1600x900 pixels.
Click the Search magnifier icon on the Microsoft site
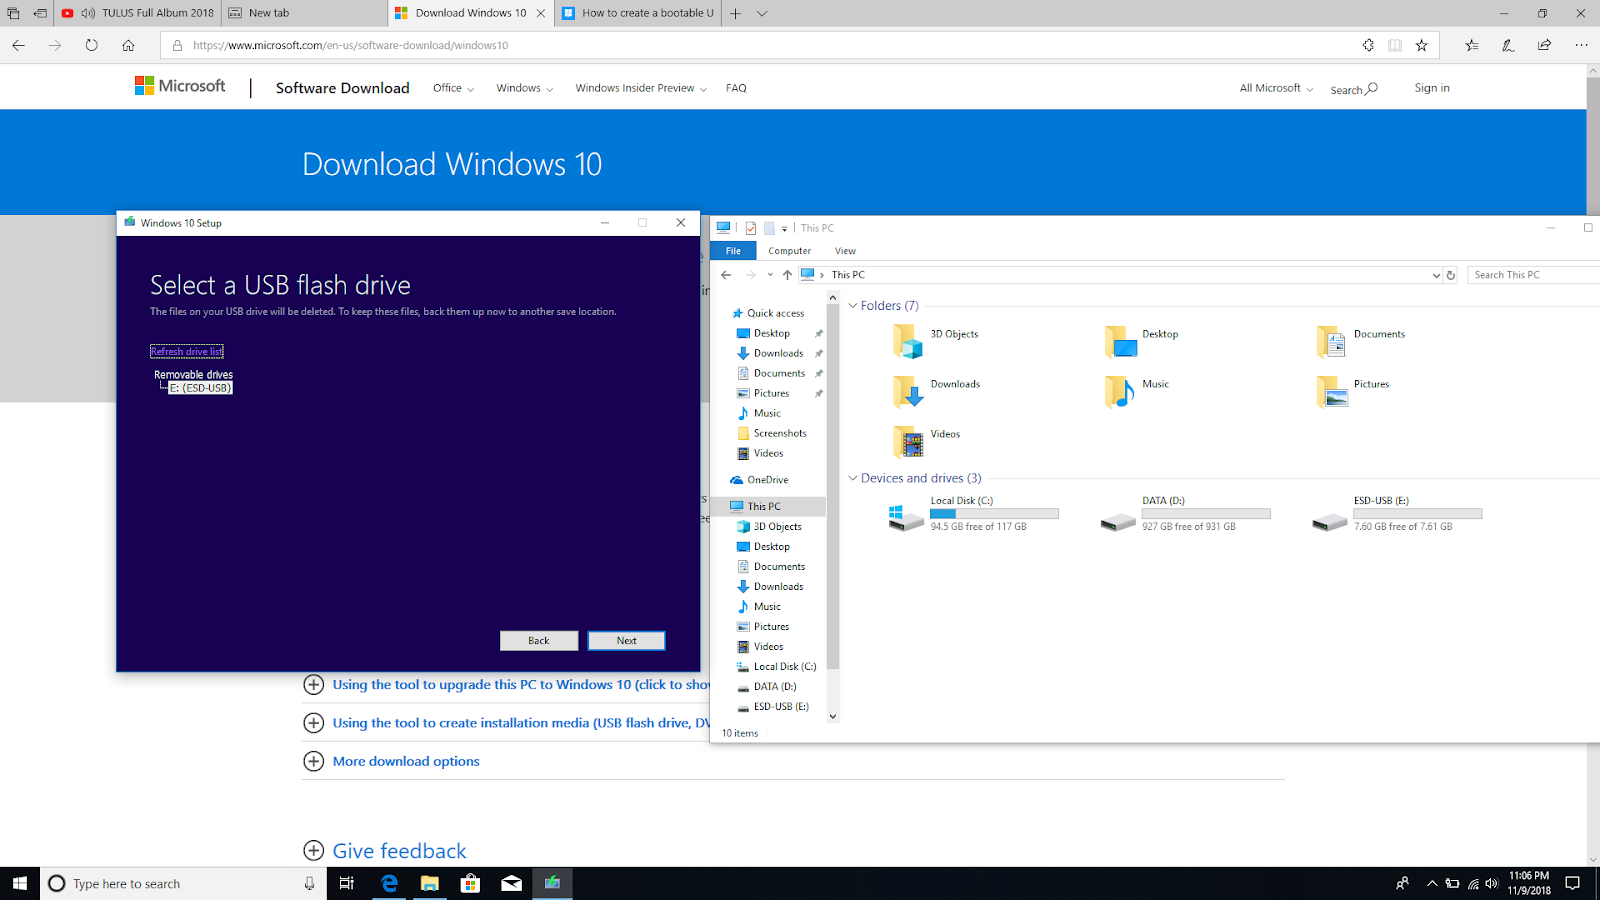tap(1370, 89)
